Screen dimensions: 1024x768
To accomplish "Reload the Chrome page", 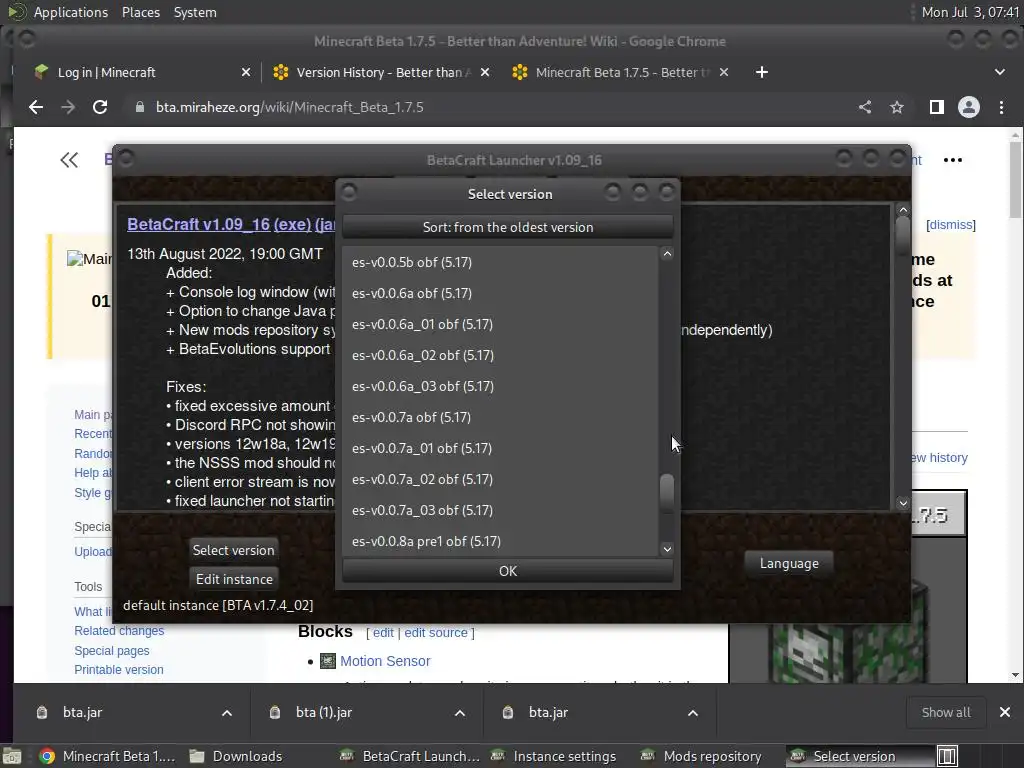I will point(100,107).
